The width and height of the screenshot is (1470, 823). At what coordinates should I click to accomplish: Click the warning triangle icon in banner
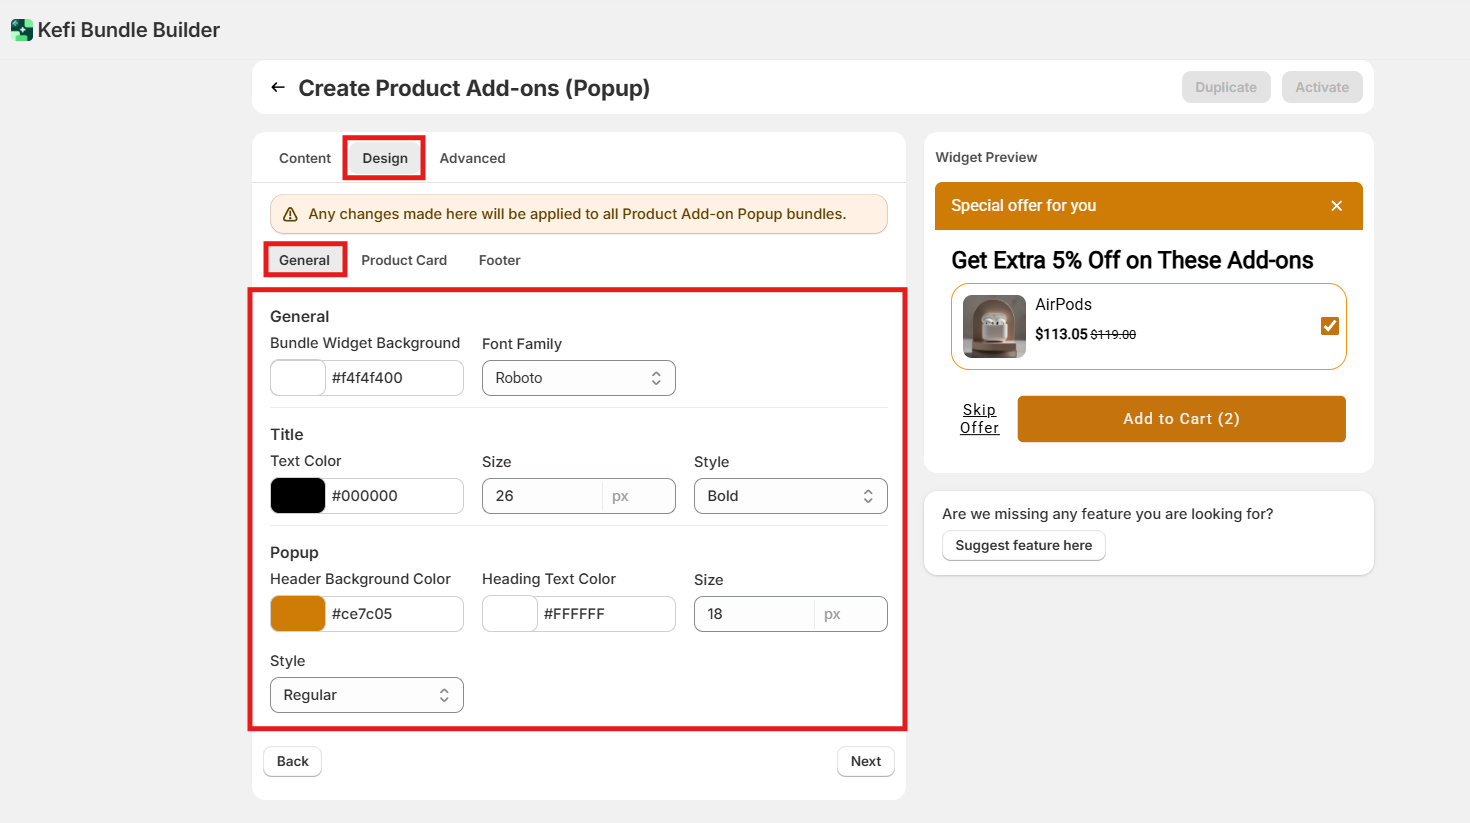290,214
